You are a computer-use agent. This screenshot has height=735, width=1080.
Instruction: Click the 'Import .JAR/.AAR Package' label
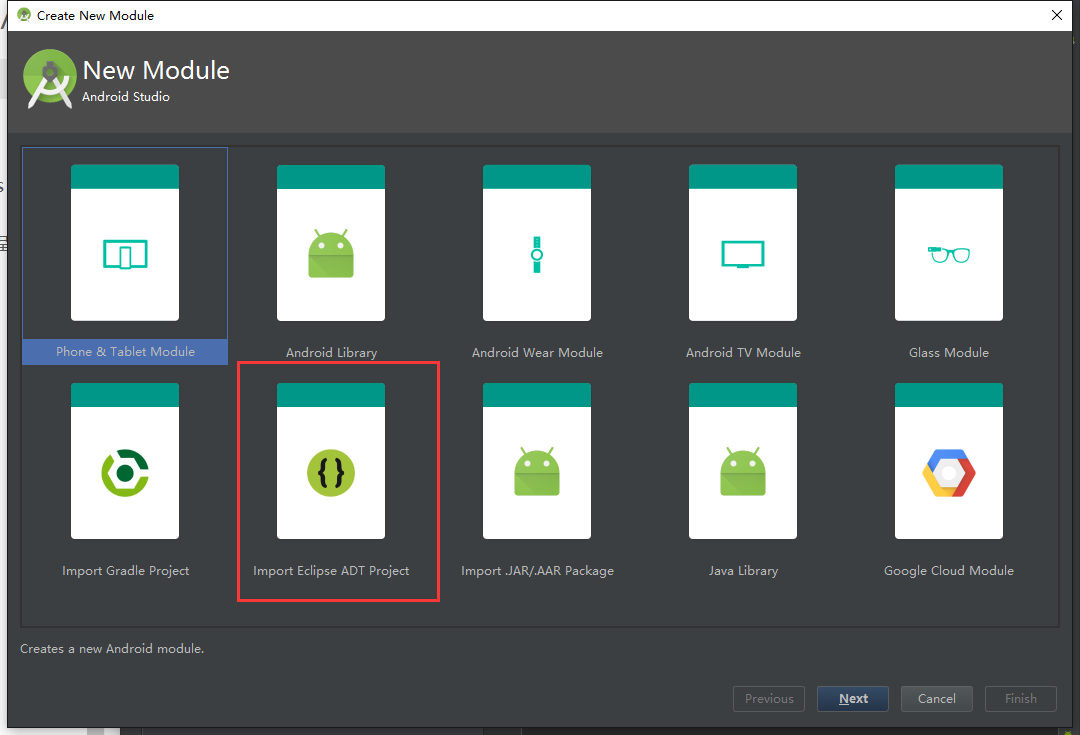tap(537, 570)
